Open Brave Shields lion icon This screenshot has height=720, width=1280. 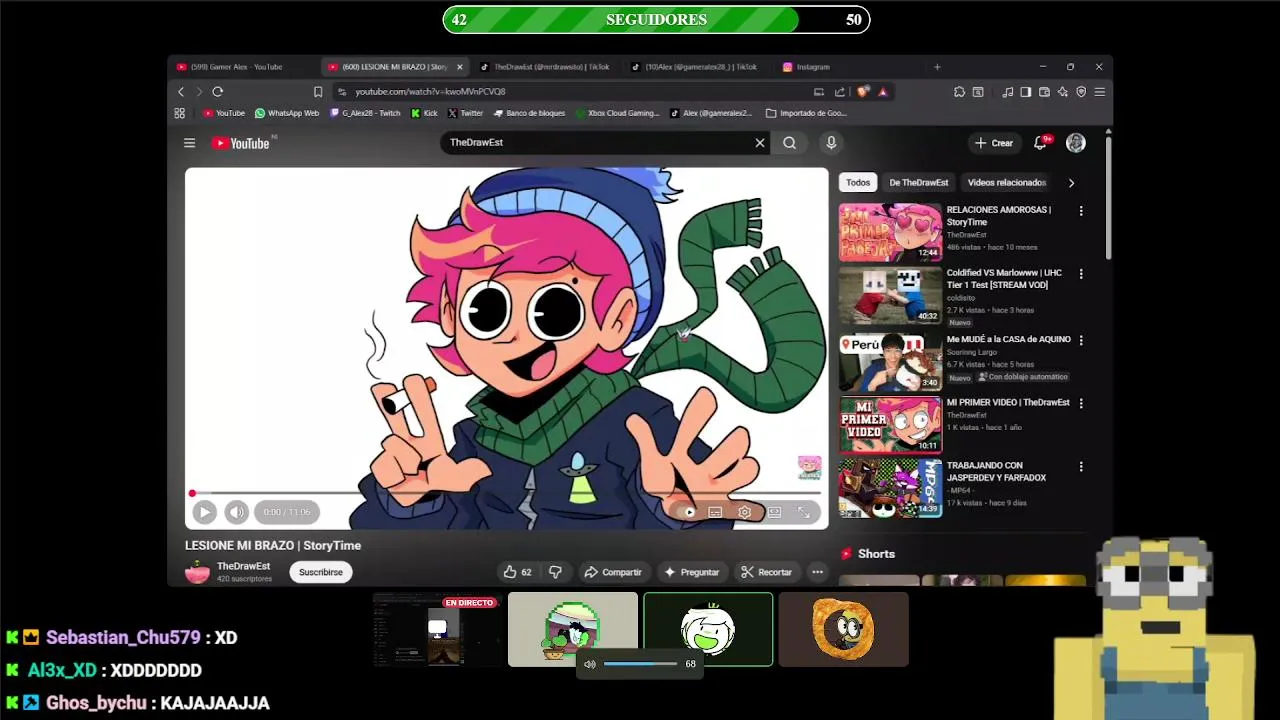[863, 91]
